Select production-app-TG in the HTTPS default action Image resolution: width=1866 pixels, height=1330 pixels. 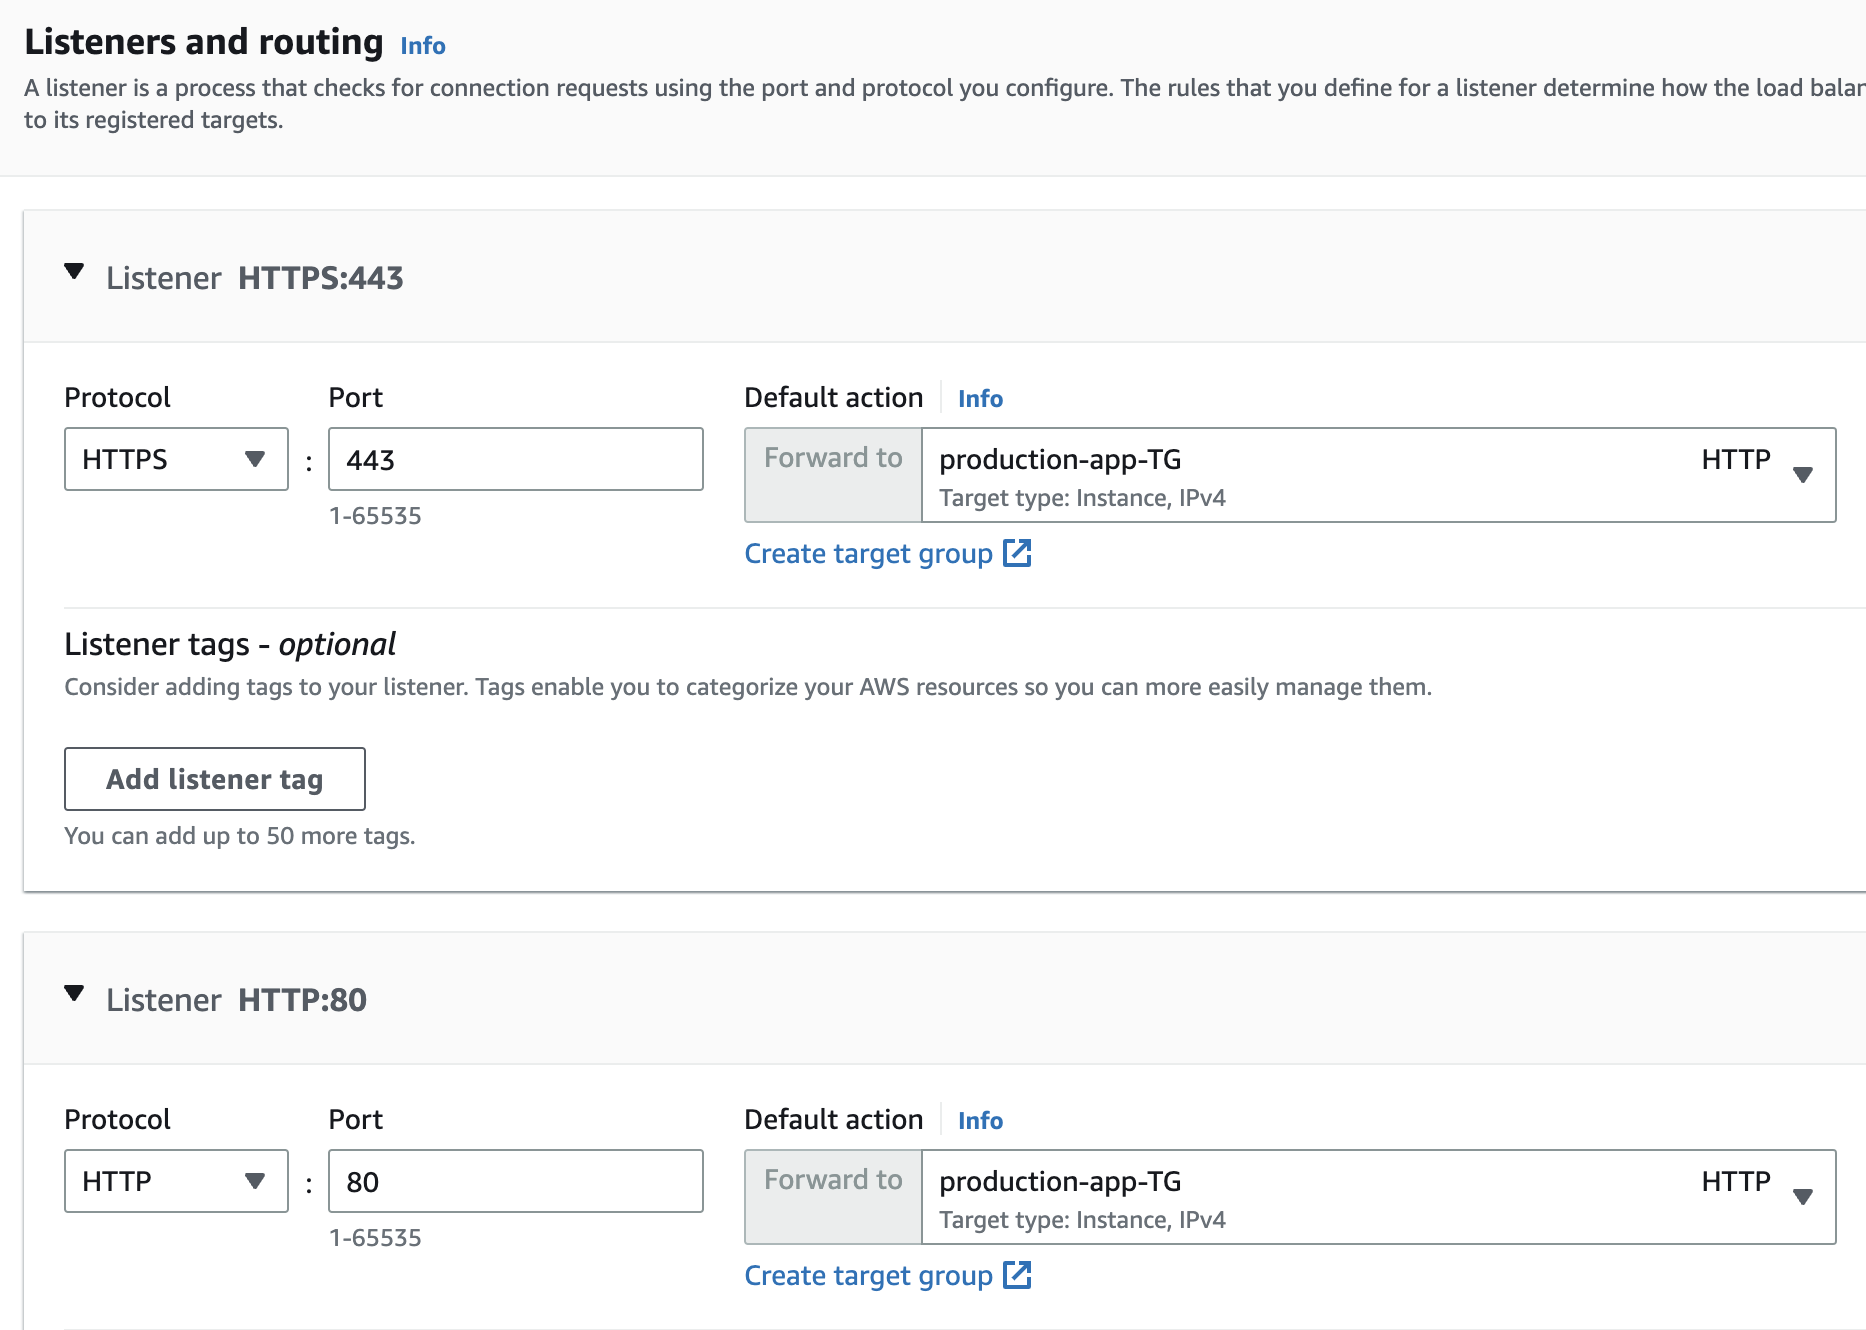(1060, 460)
